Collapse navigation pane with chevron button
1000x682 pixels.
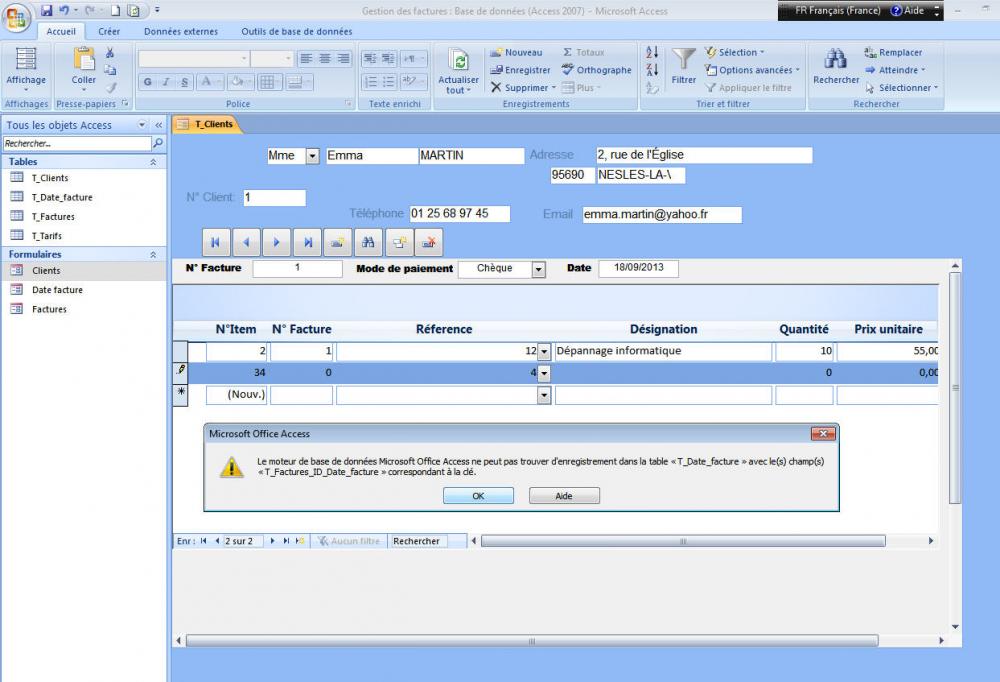click(159, 125)
